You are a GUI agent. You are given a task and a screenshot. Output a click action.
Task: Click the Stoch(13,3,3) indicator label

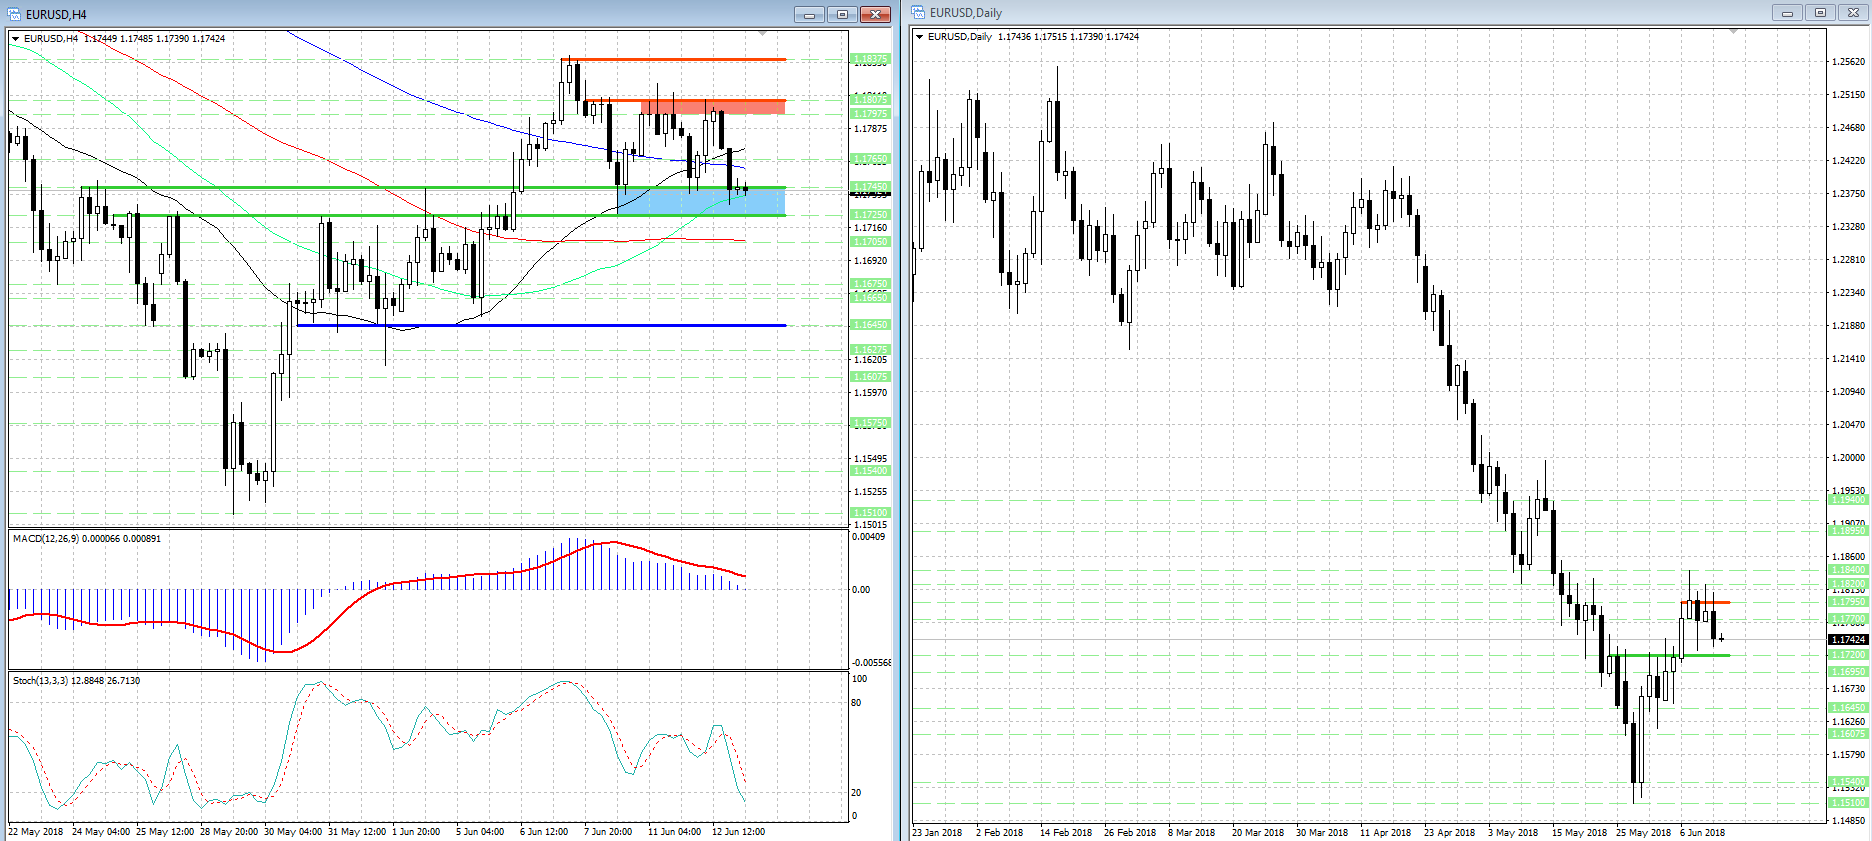click(x=76, y=681)
